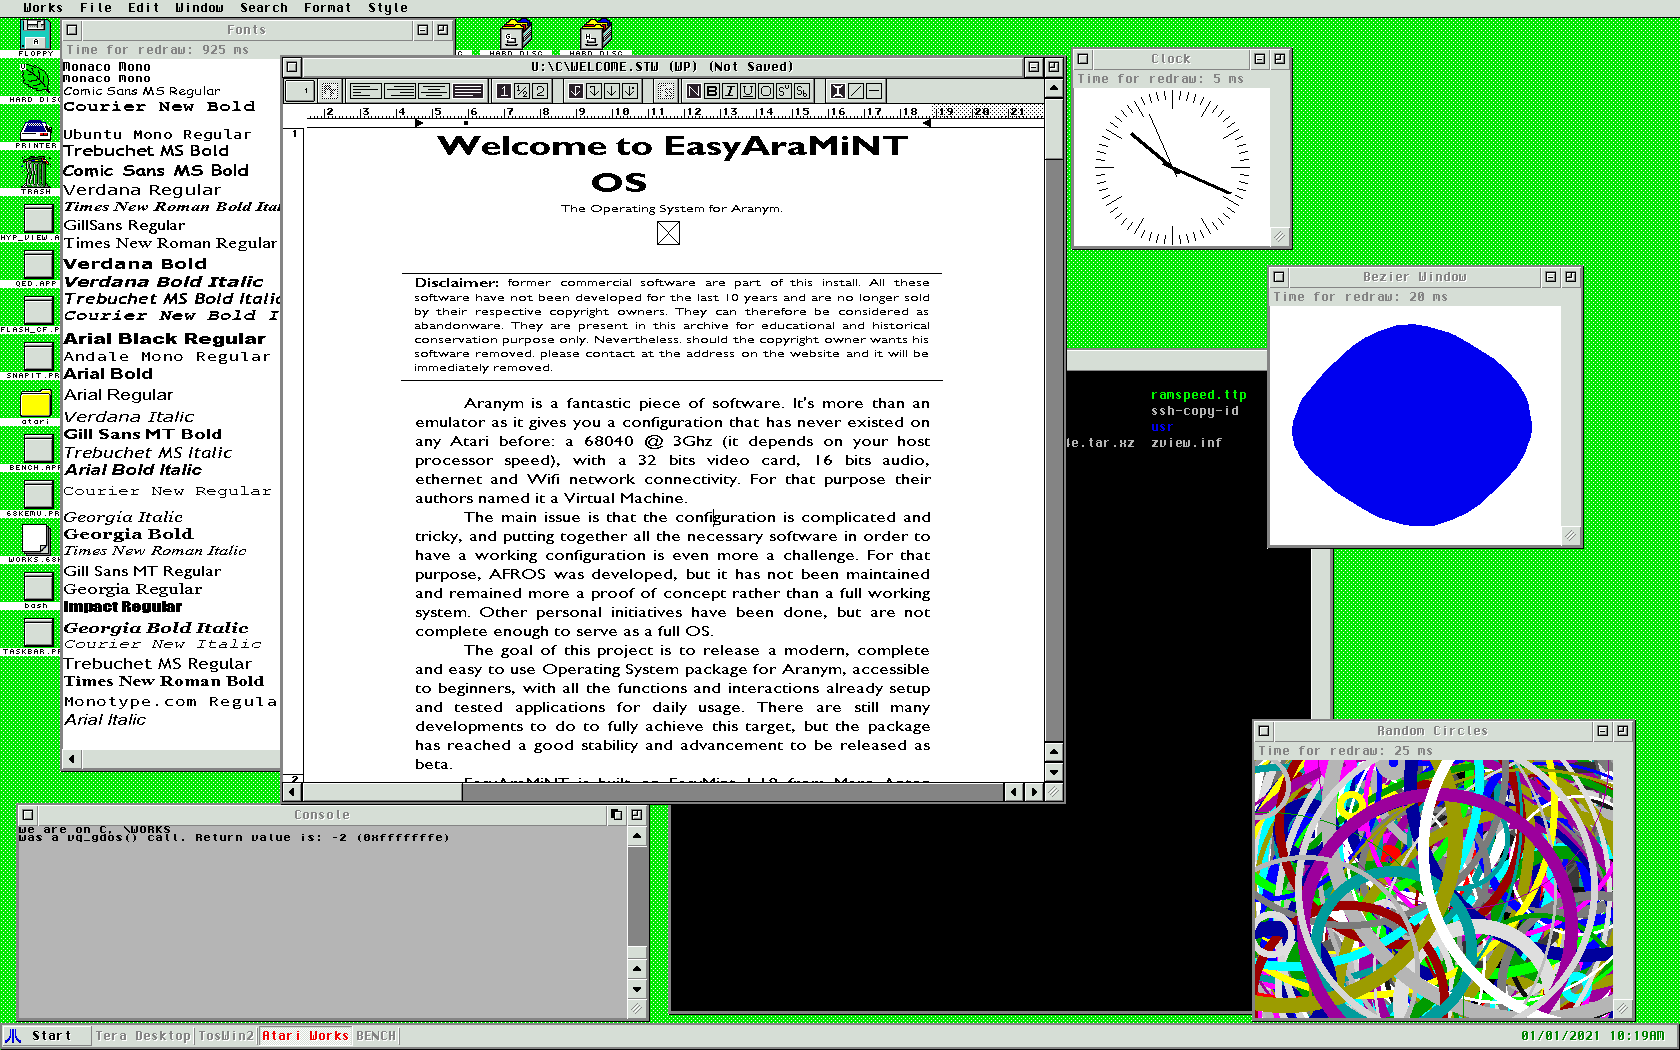The height and width of the screenshot is (1050, 1680).
Task: Select double line spacing icon
Action: click(540, 91)
